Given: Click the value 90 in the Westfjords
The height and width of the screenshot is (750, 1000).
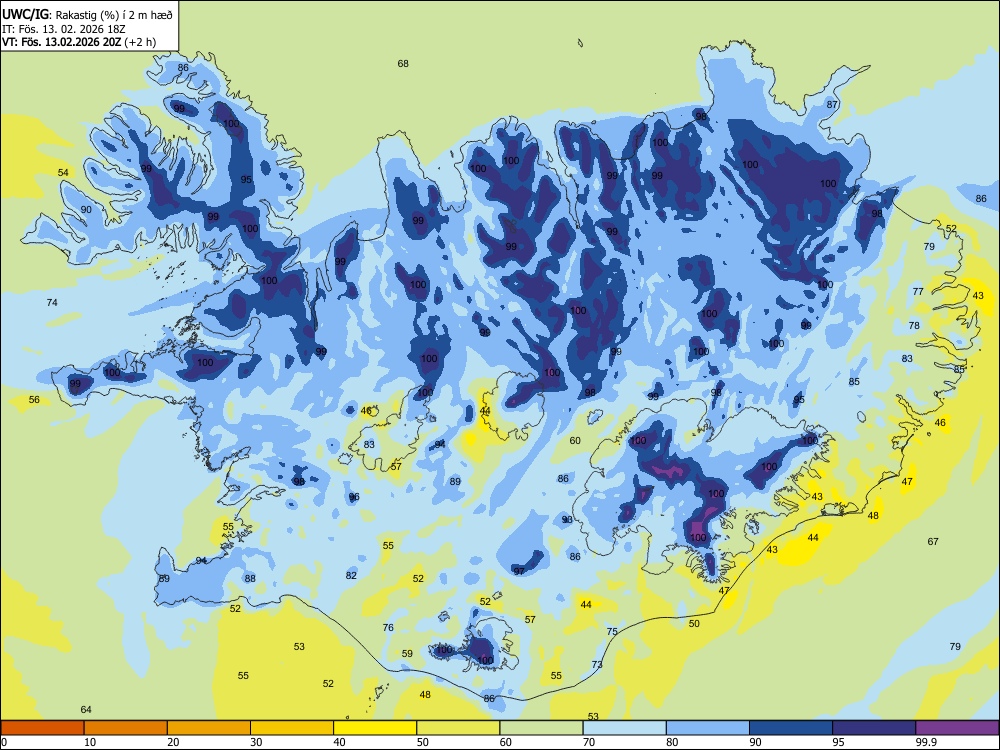Looking at the screenshot, I should click(x=86, y=210).
